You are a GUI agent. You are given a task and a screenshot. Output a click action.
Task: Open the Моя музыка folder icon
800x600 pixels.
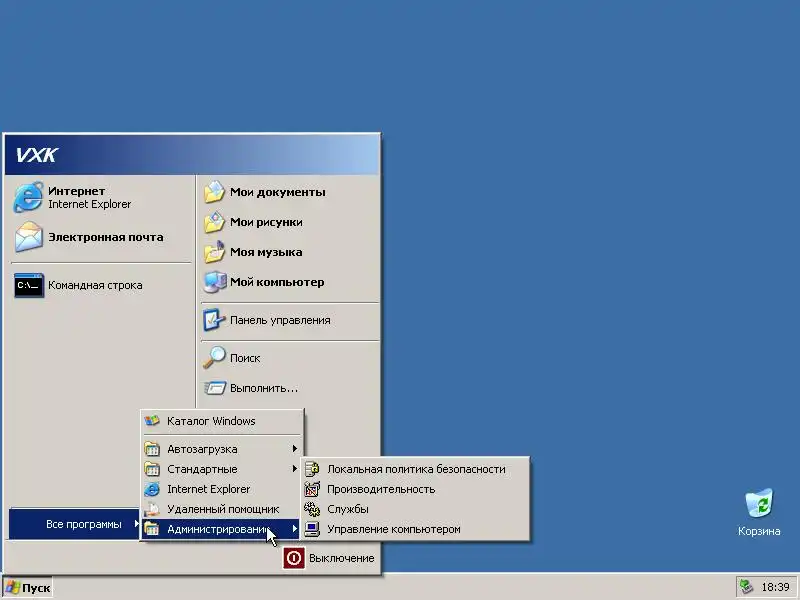[x=214, y=252]
